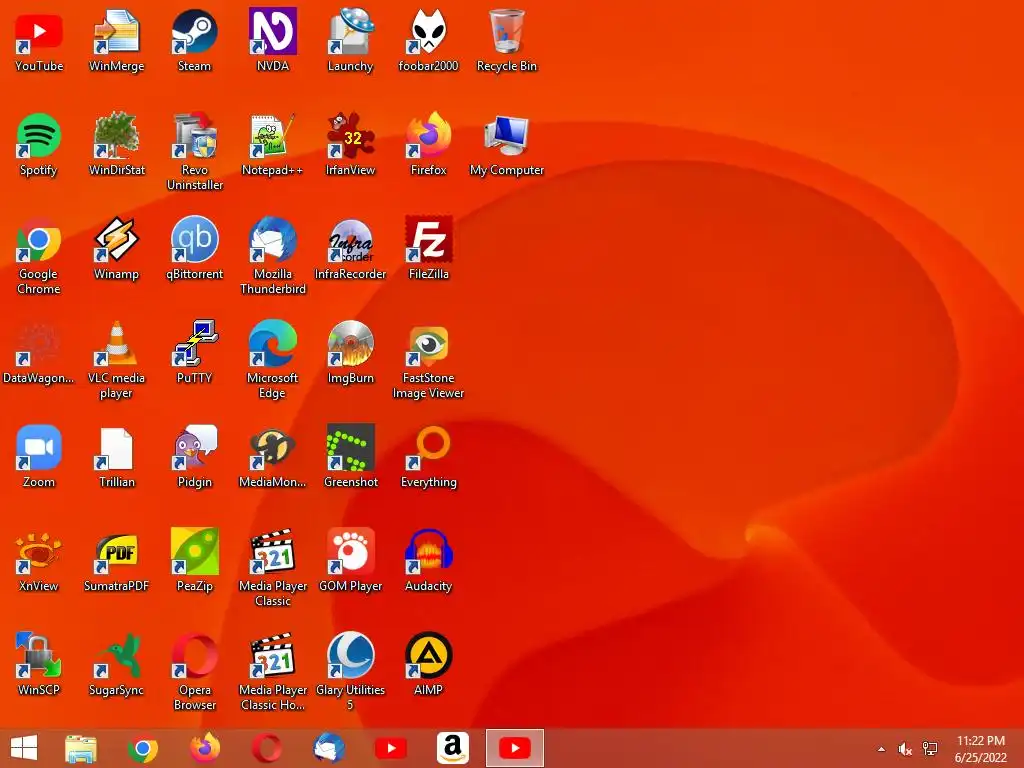
Task: Click the WinDirStat tree icon
Action: point(116,135)
